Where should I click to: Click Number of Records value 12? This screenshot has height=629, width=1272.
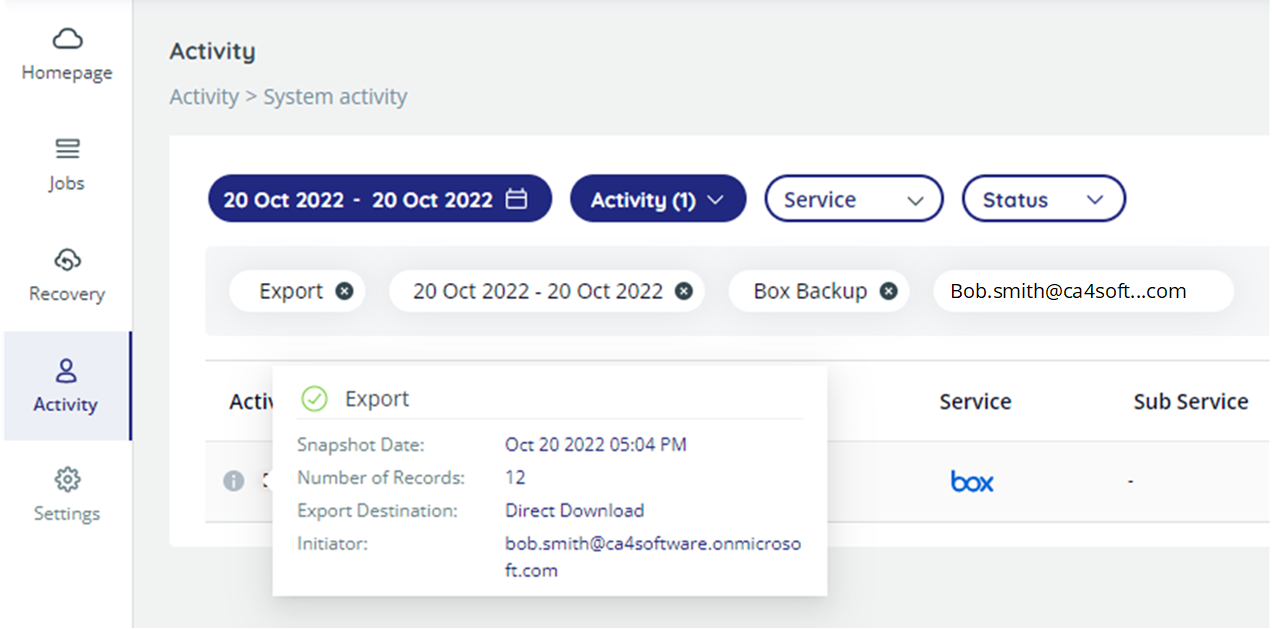pos(515,478)
